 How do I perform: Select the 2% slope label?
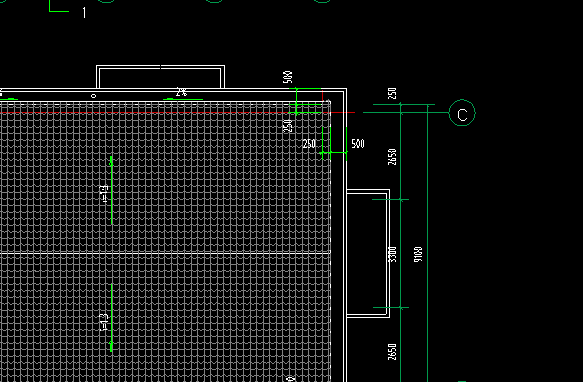tap(181, 92)
